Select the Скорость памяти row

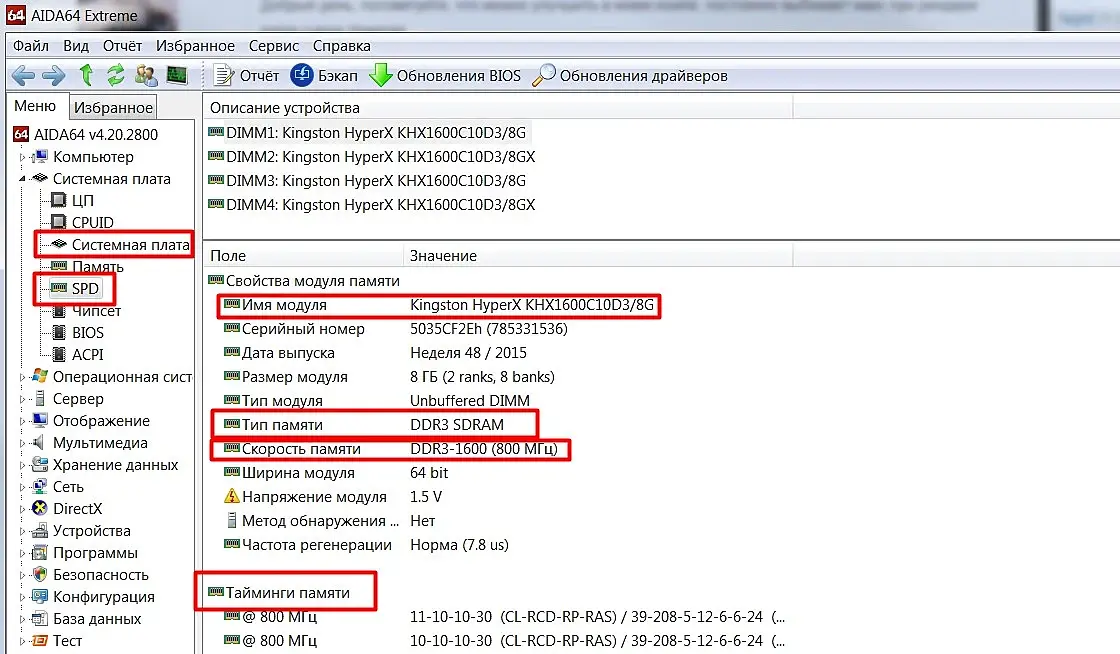coord(390,449)
